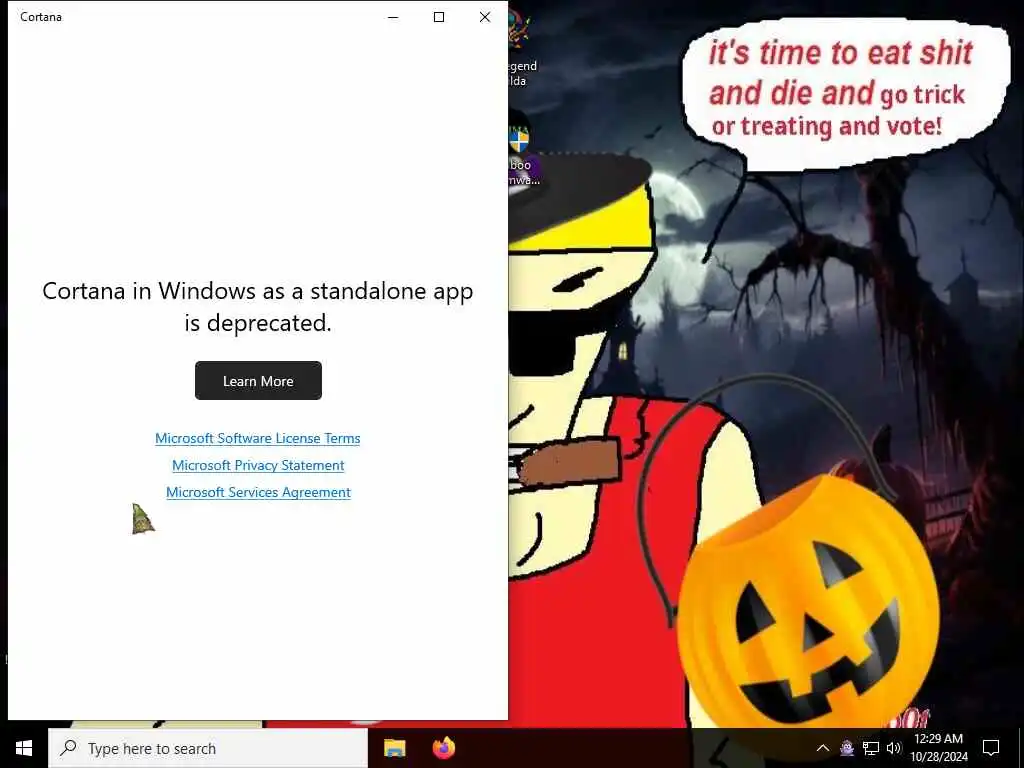Open Microsoft Software License Terms link
Viewport: 1024px width, 768px height.
[257, 438]
